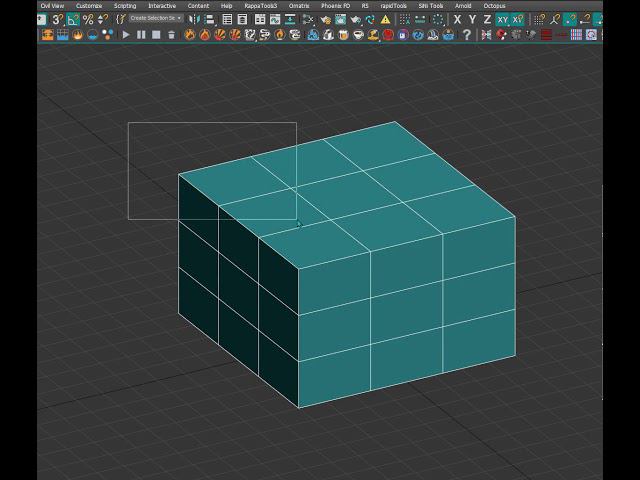Click the Phoenix particle dots icon
Screen dimensions: 640x480
coord(107,35)
